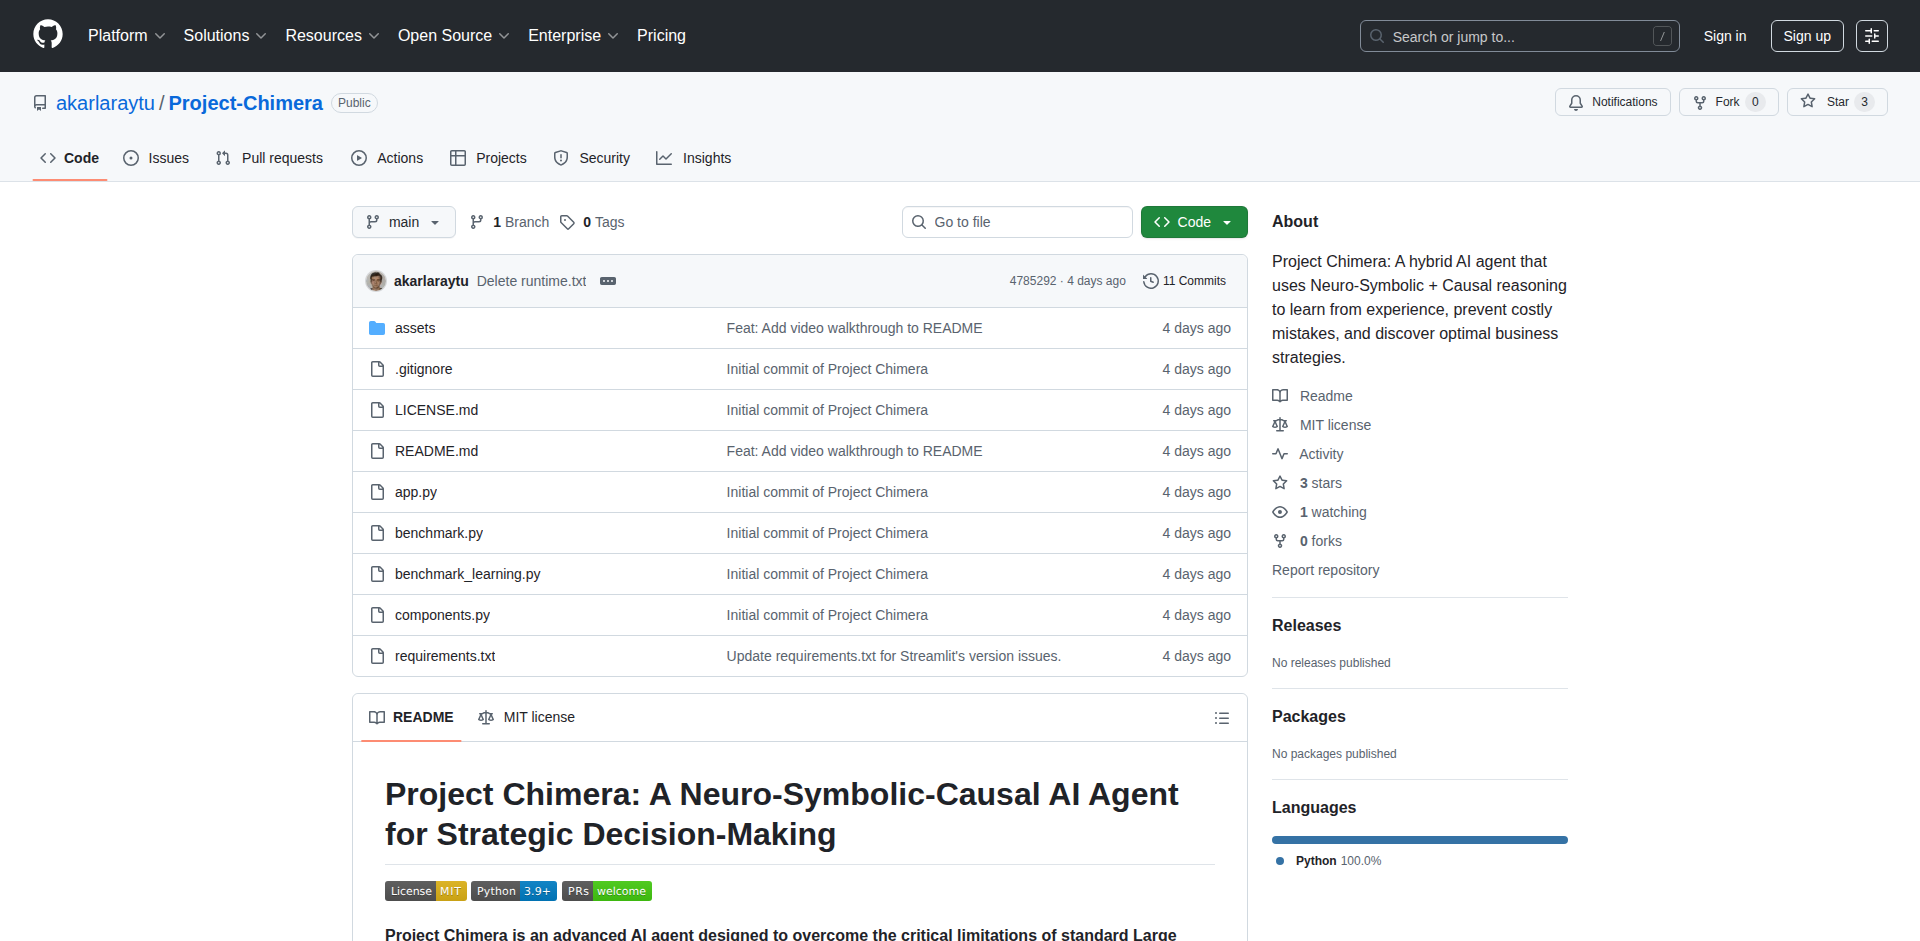The width and height of the screenshot is (1920, 941).
Task: Click the commit message ellipsis expand icon
Action: [608, 281]
